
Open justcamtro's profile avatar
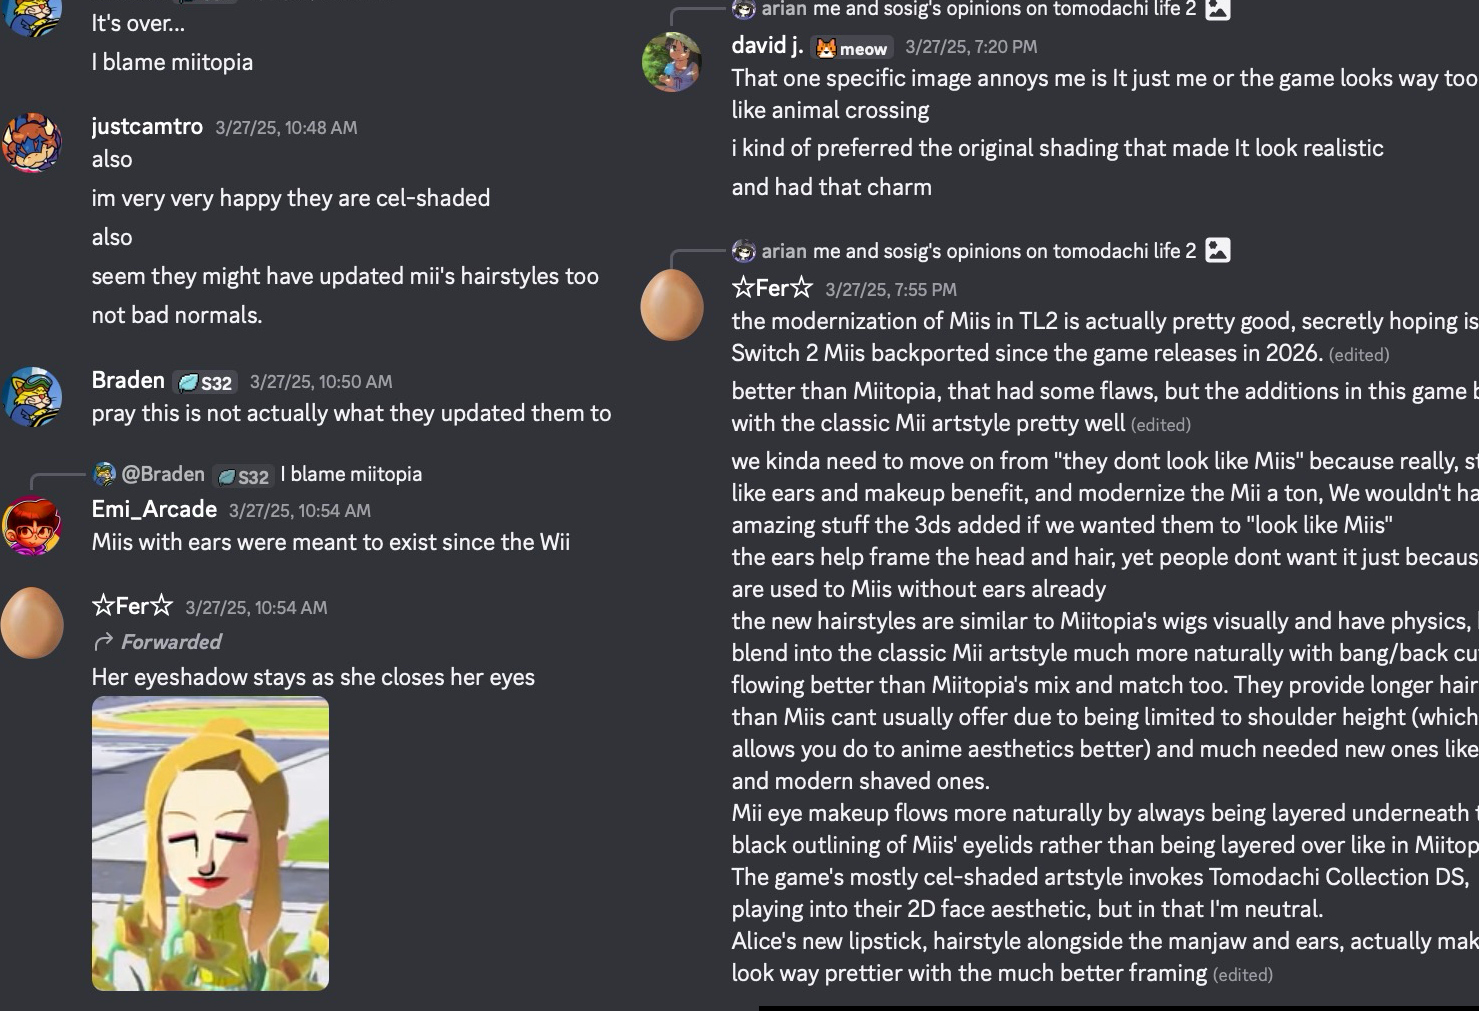[x=32, y=143]
